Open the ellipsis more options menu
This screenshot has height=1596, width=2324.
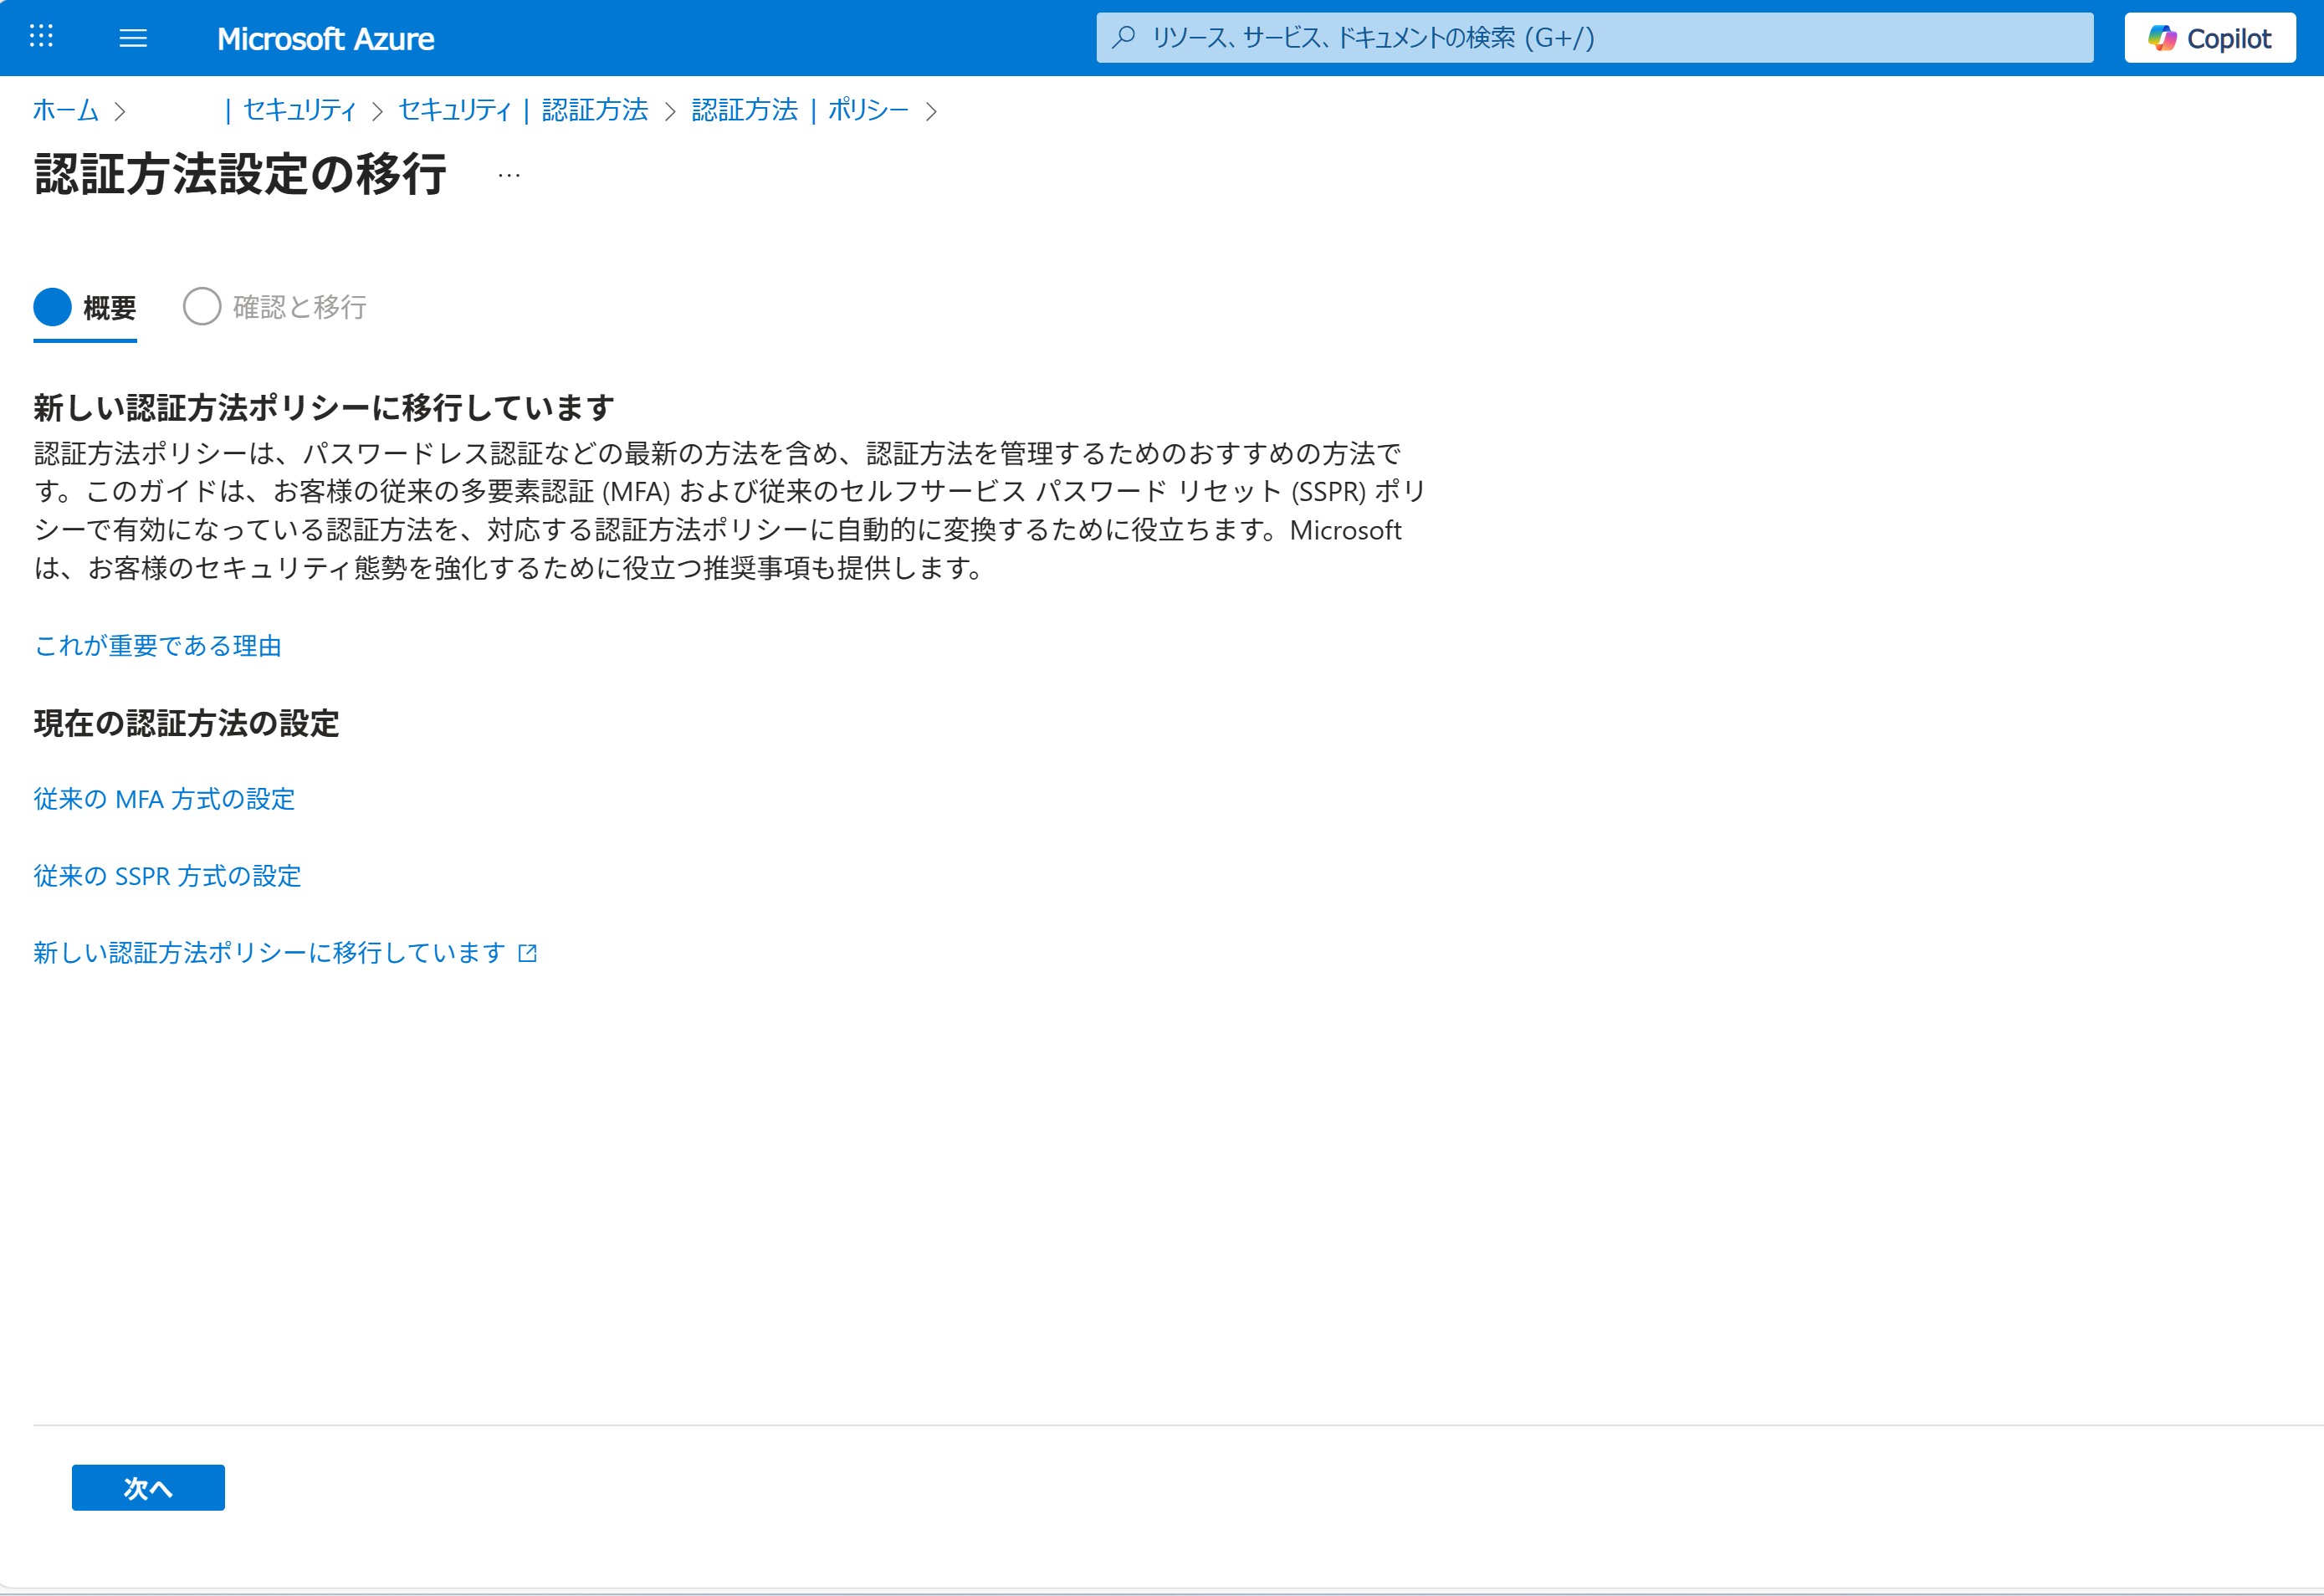509,176
